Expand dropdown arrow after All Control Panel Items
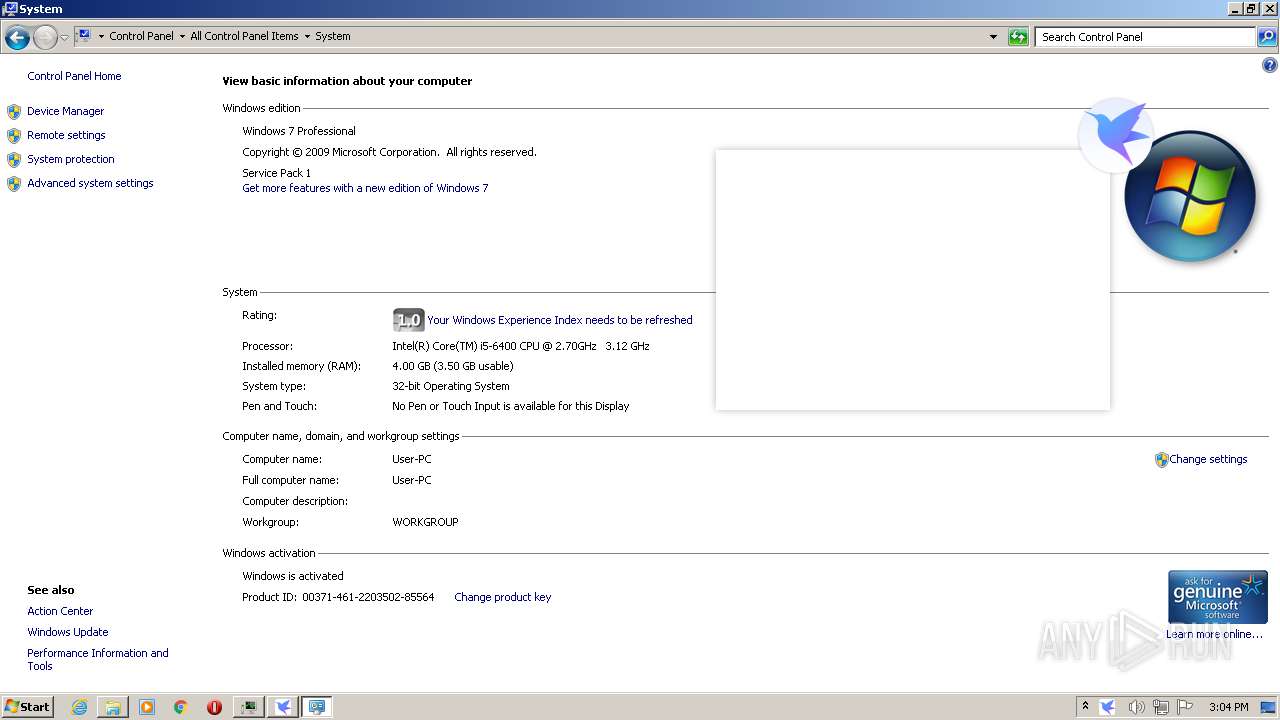 point(307,37)
